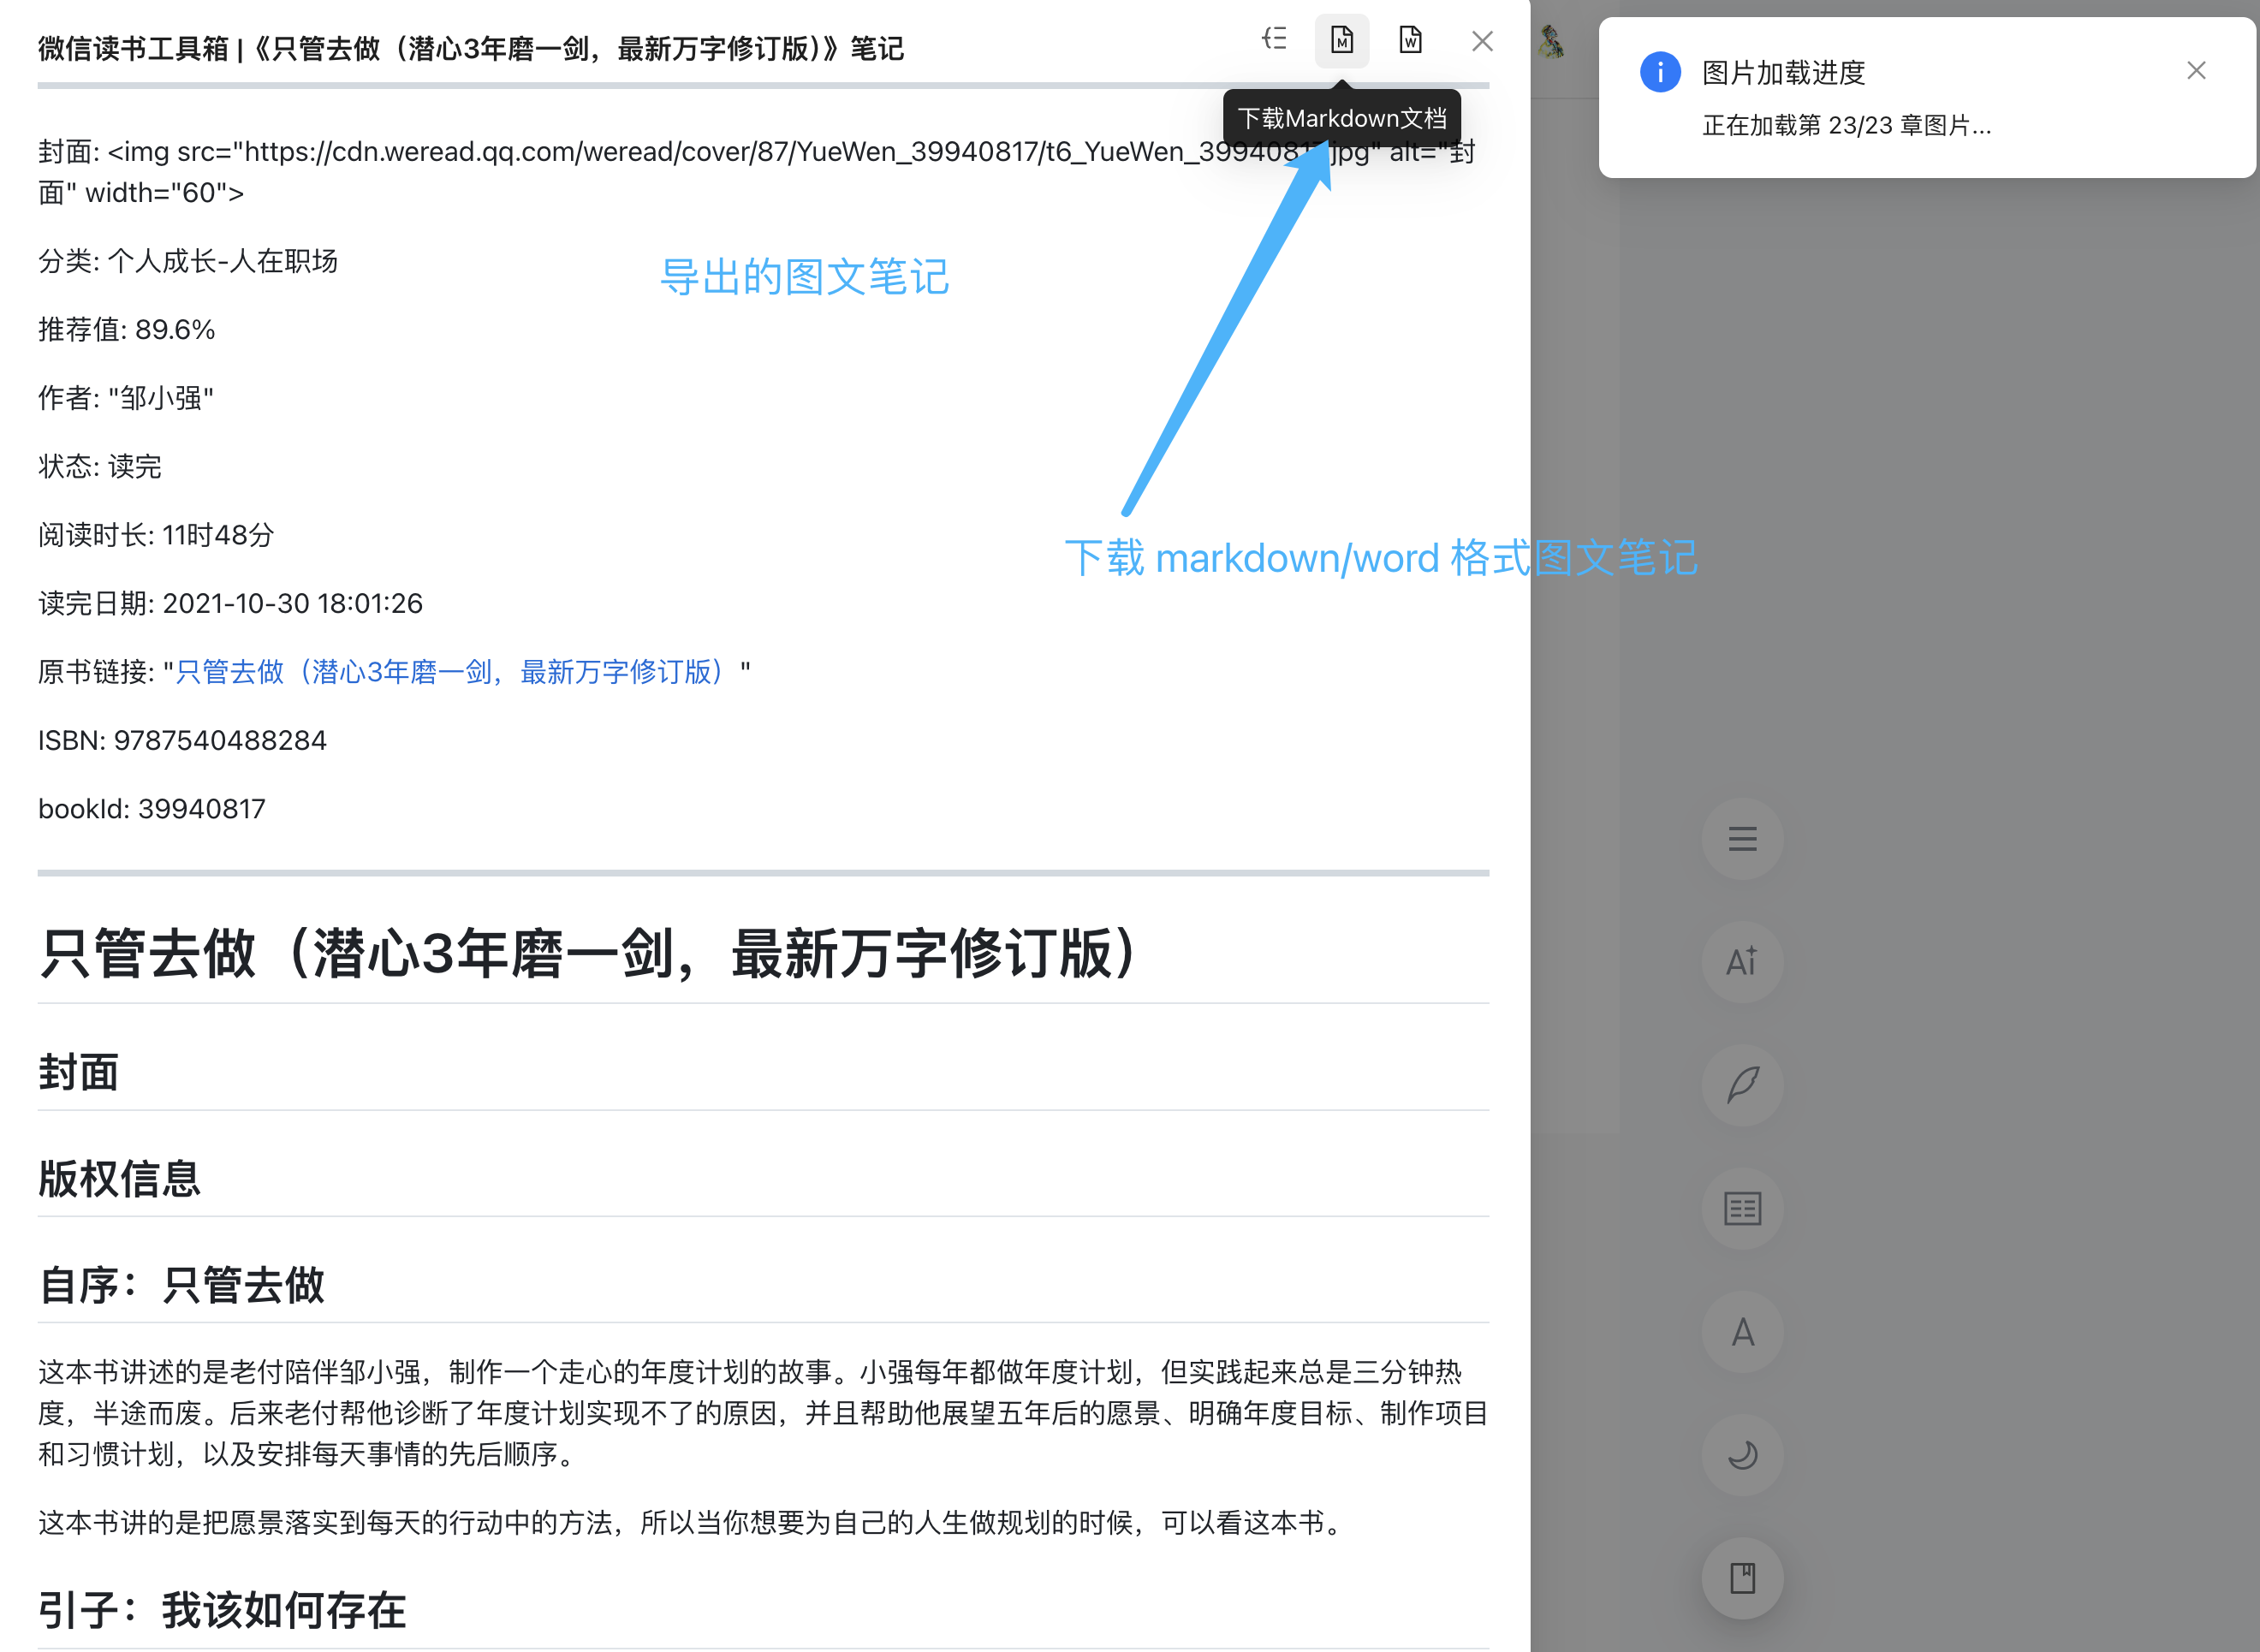Download the Word document
This screenshot has width=2260, height=1652.
tap(1410, 41)
